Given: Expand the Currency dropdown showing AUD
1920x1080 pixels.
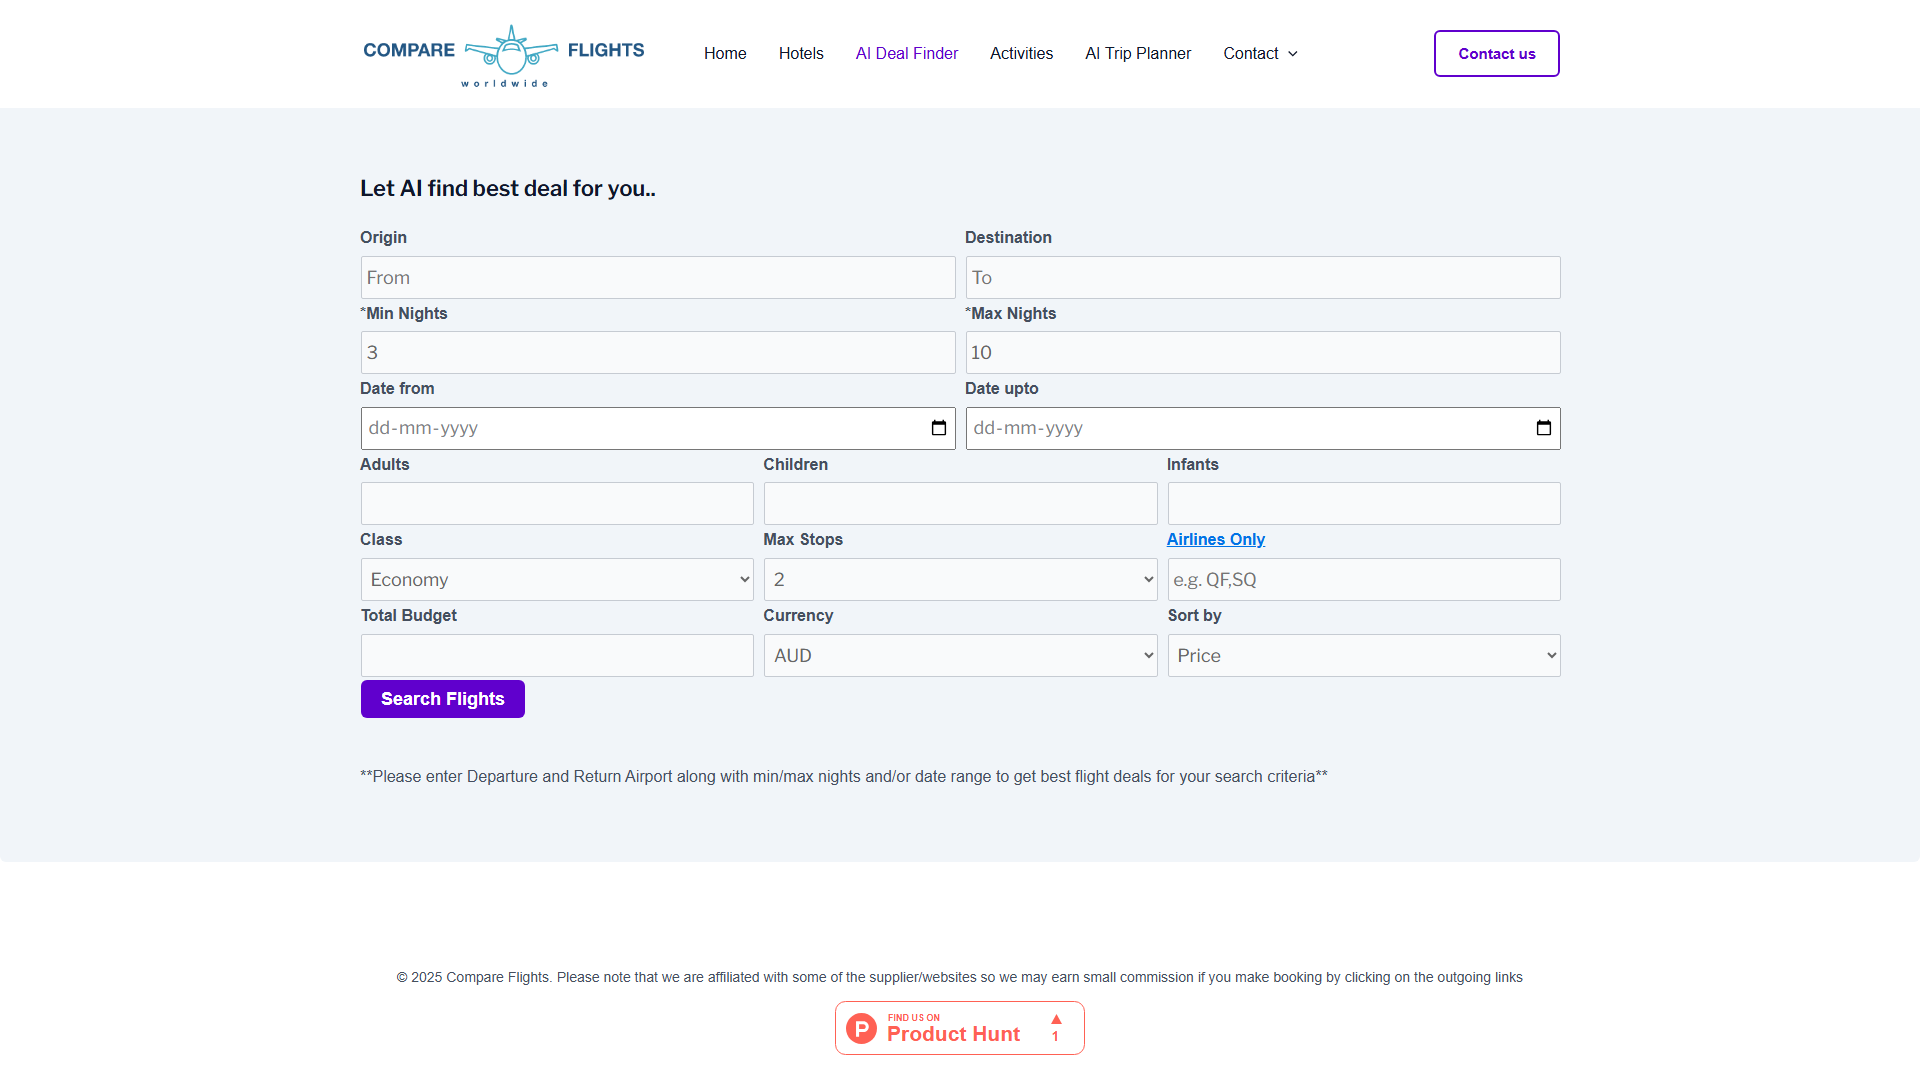Looking at the screenshot, I should coord(960,656).
